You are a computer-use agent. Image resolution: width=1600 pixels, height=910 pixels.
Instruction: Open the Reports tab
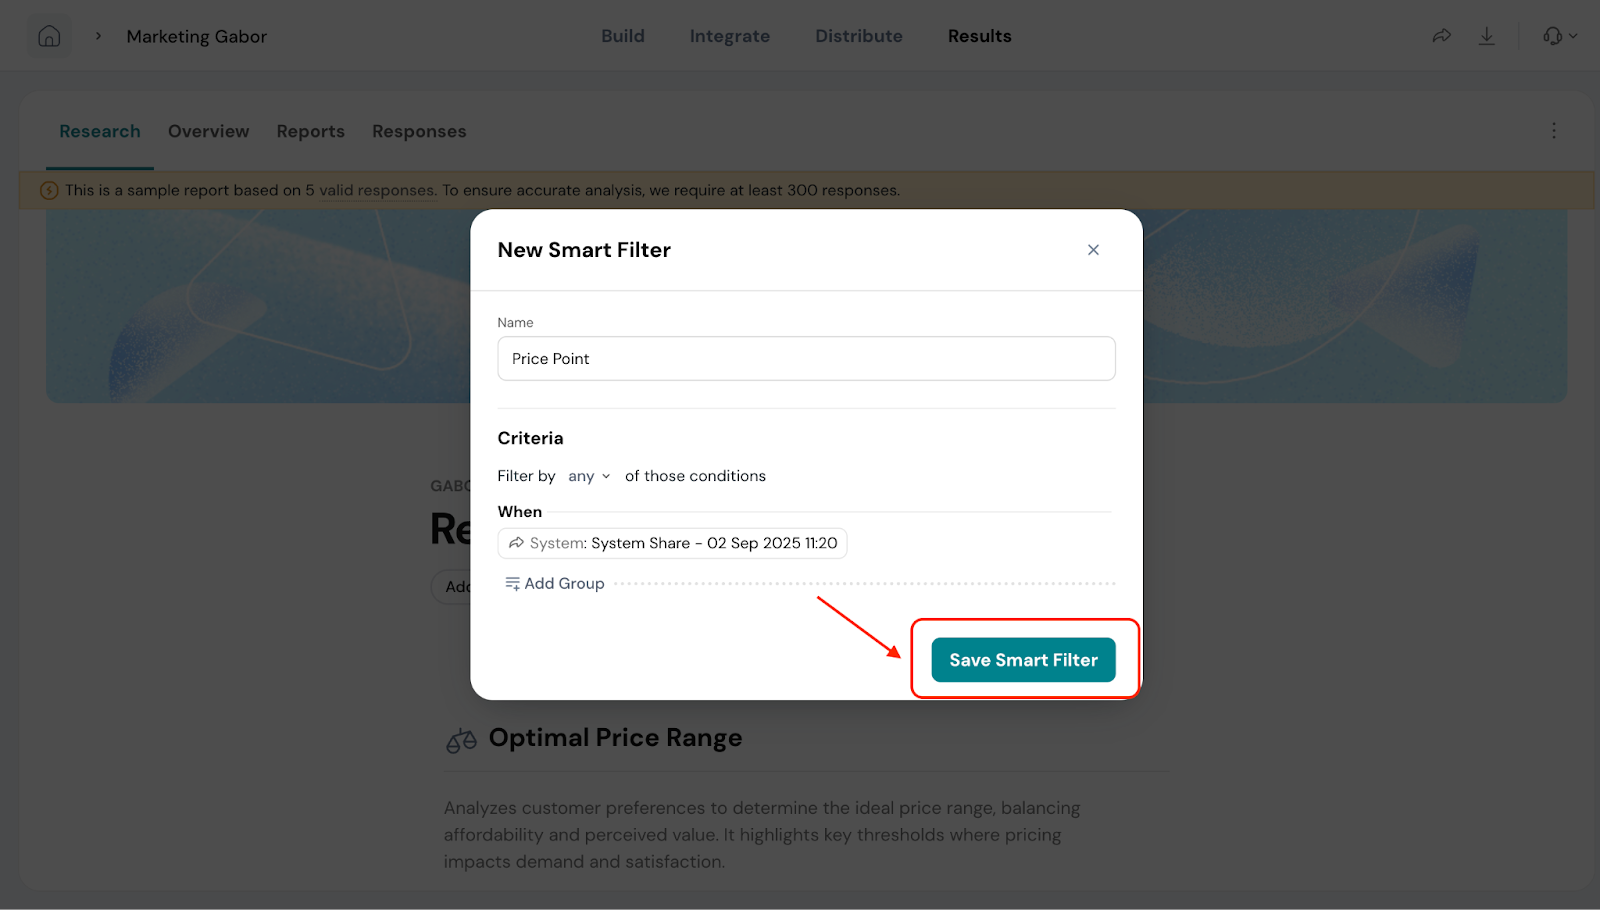point(310,131)
